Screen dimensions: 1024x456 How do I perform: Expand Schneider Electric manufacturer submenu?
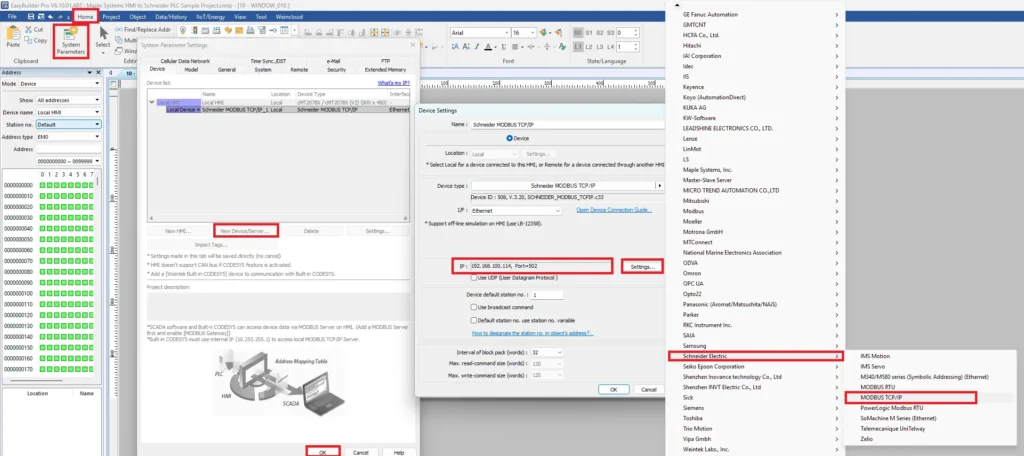(x=755, y=356)
